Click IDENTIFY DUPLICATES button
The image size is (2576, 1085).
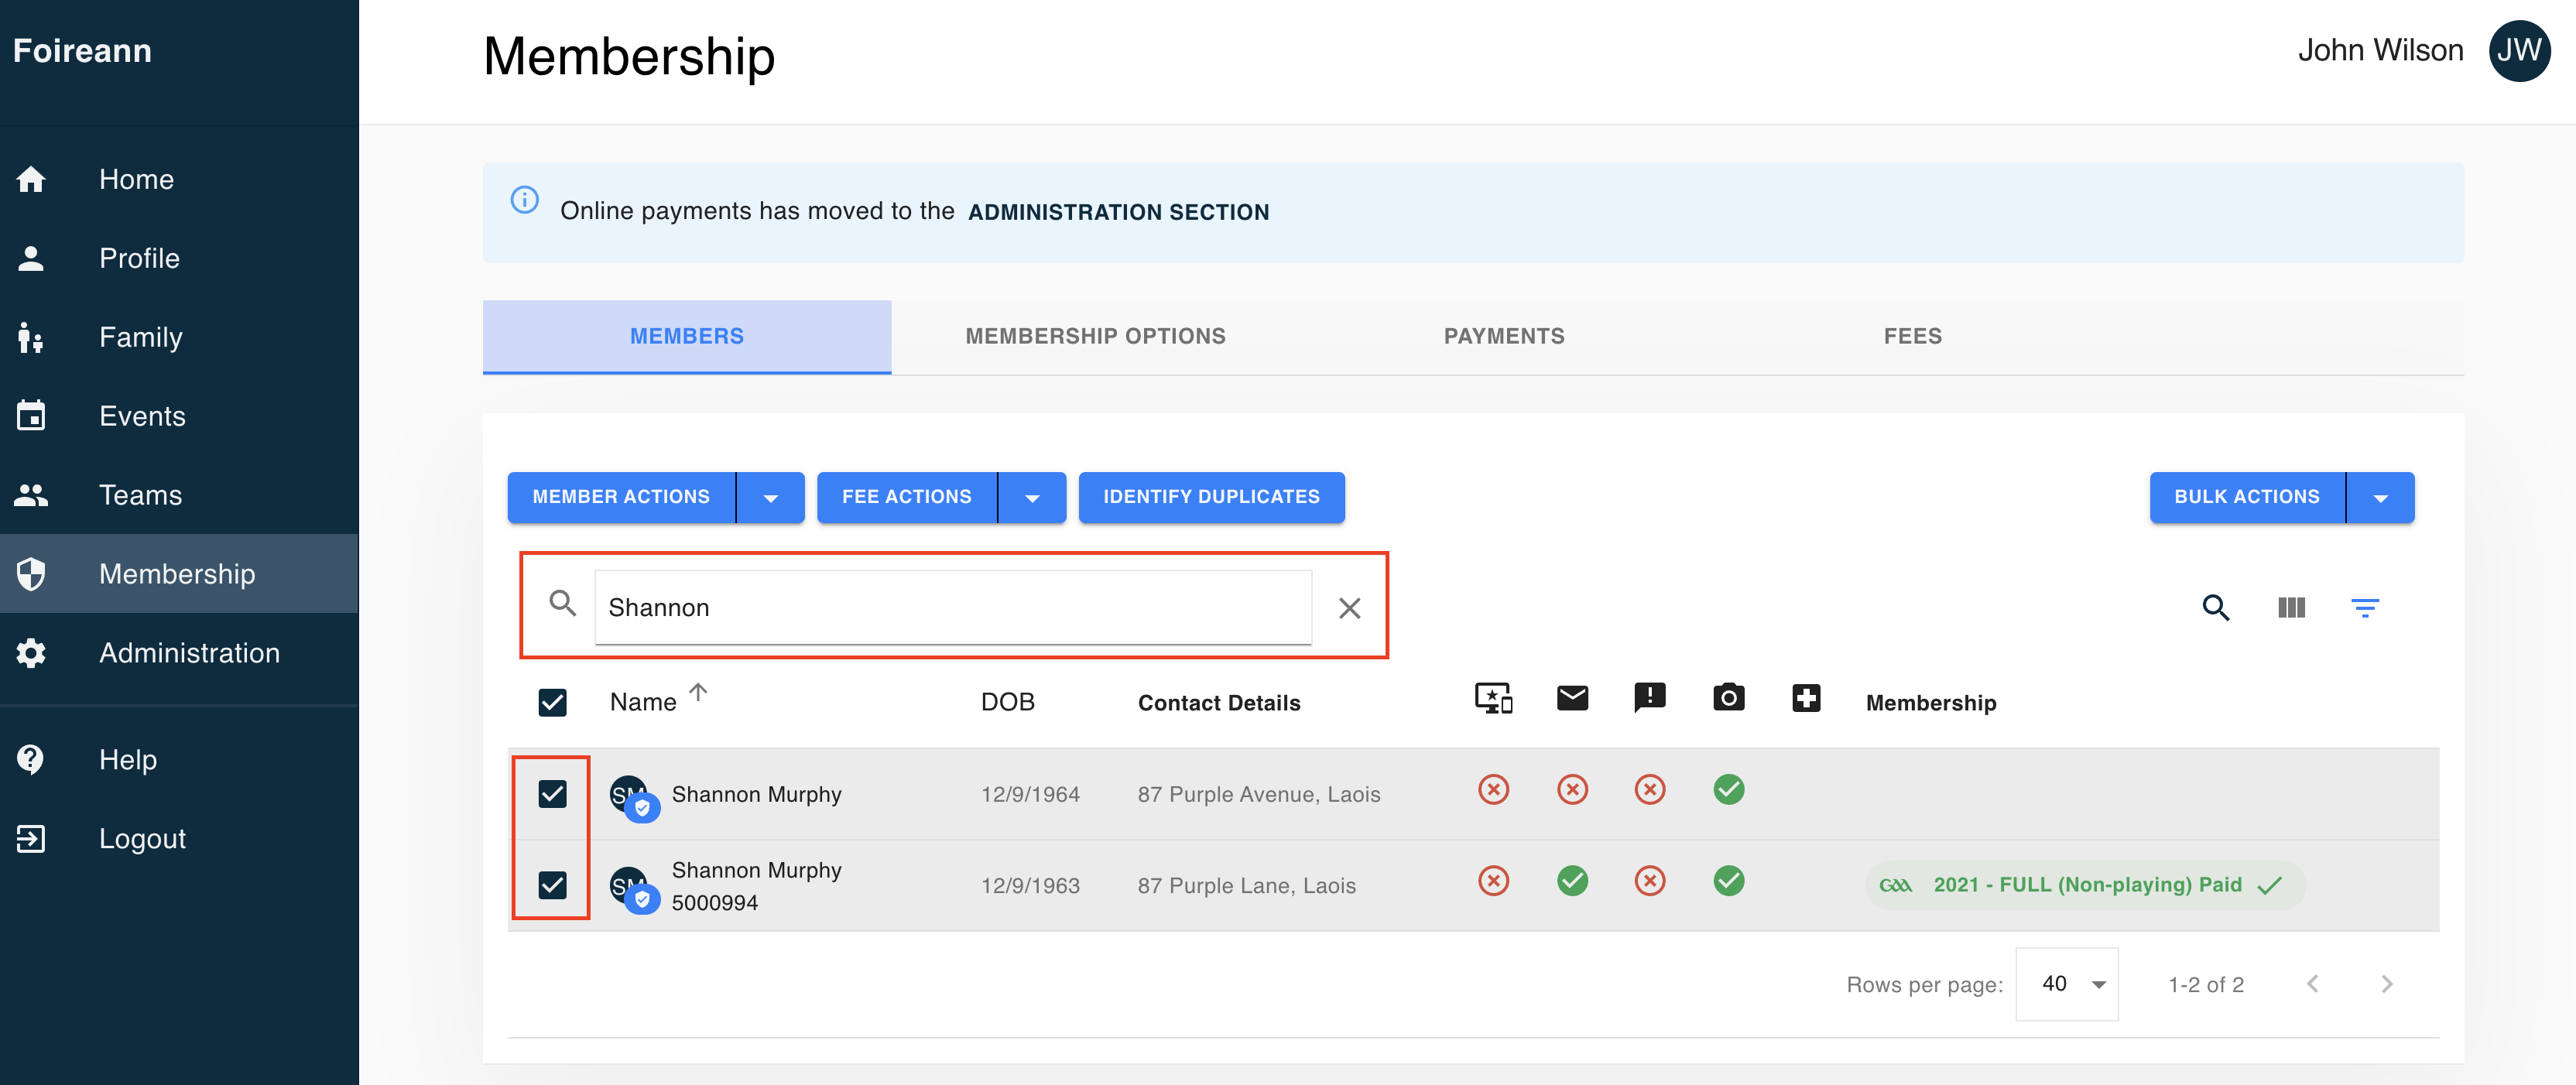1211,497
